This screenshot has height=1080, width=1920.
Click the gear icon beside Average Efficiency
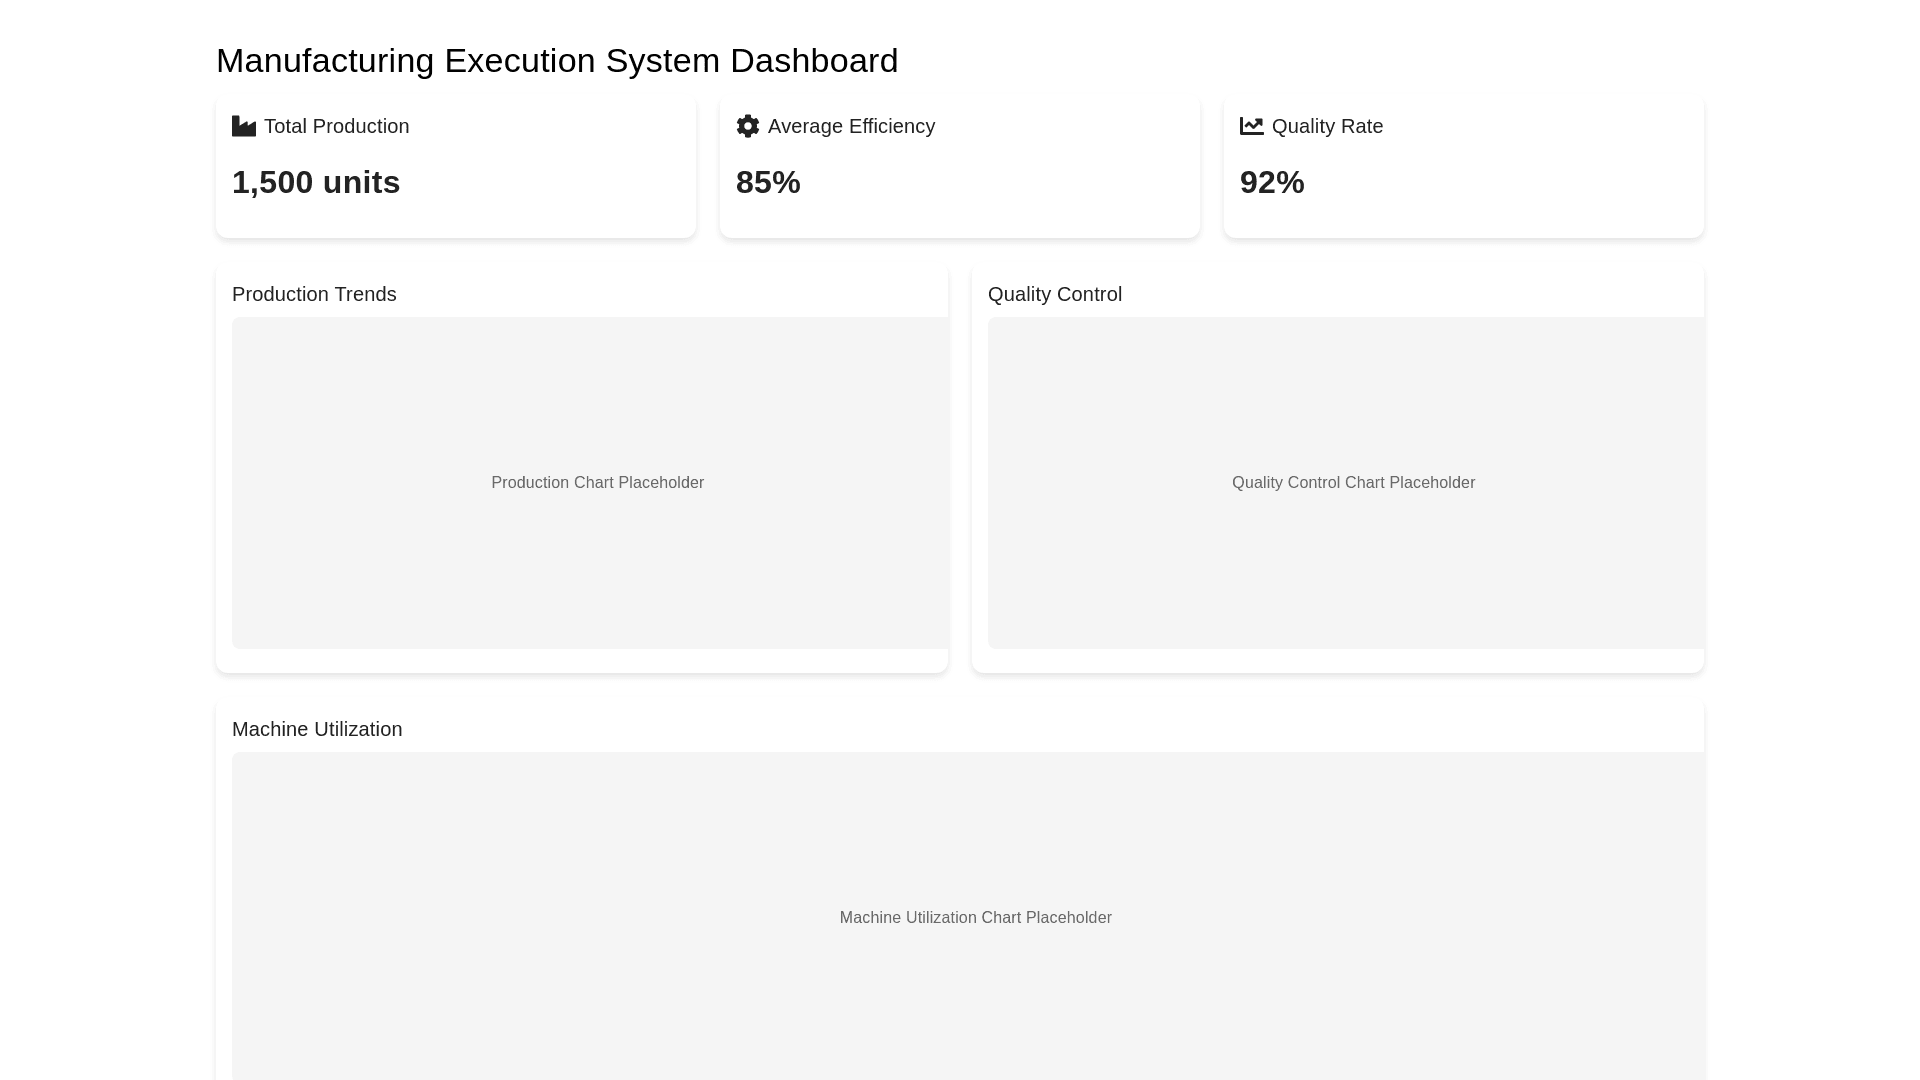(748, 126)
